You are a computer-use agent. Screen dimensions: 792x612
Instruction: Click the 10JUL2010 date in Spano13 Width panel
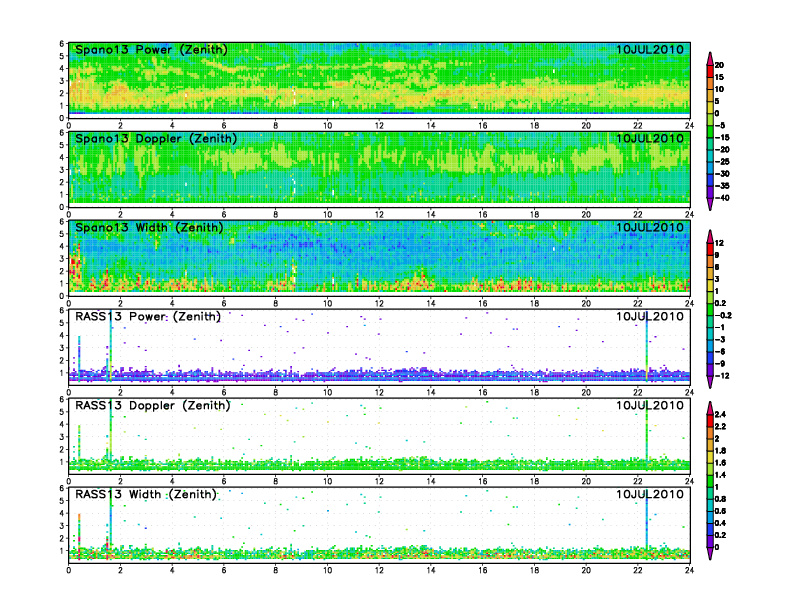coord(650,227)
